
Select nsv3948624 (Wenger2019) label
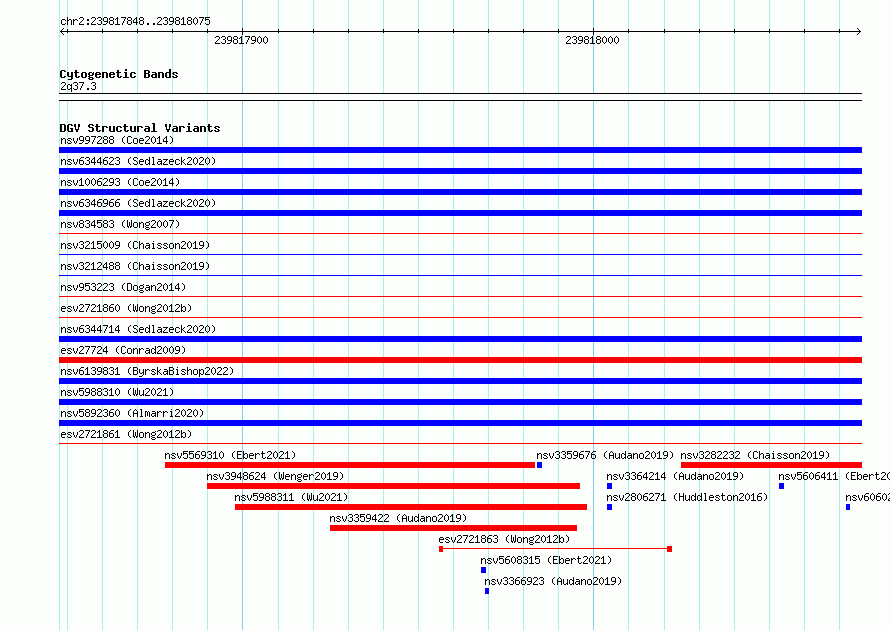[x=275, y=476]
